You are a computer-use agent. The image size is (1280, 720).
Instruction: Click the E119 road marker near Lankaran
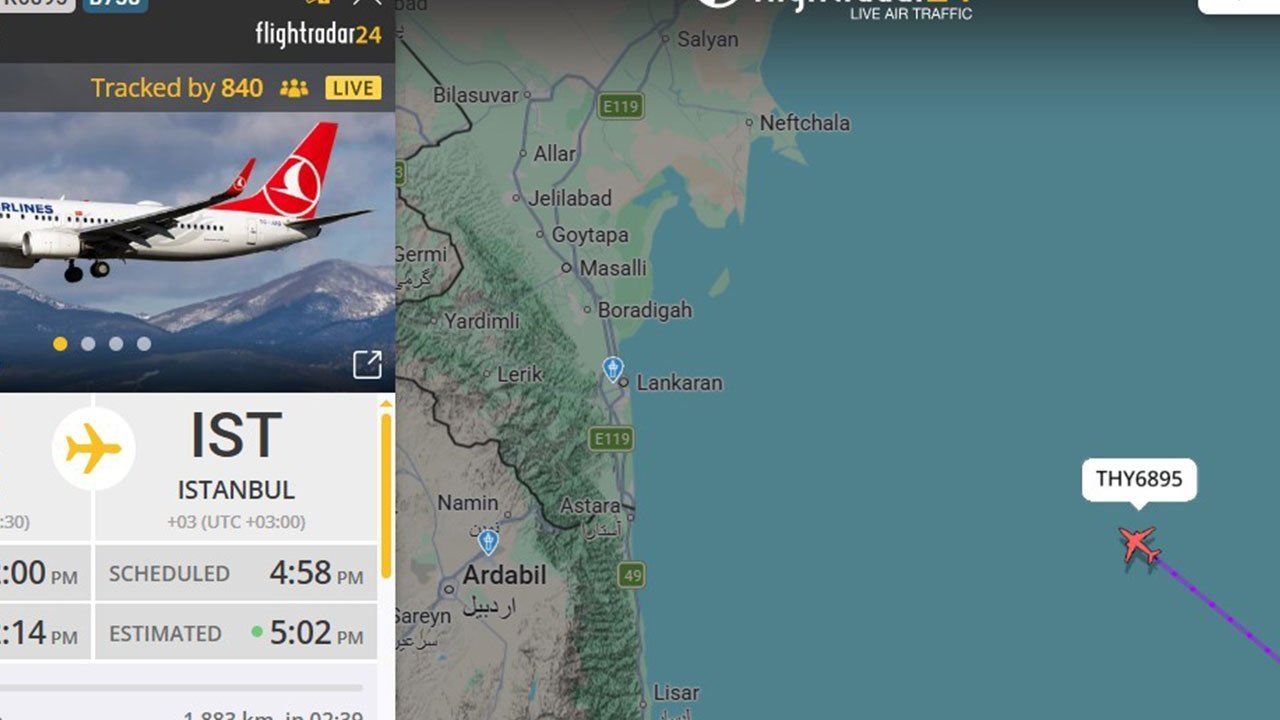(611, 438)
